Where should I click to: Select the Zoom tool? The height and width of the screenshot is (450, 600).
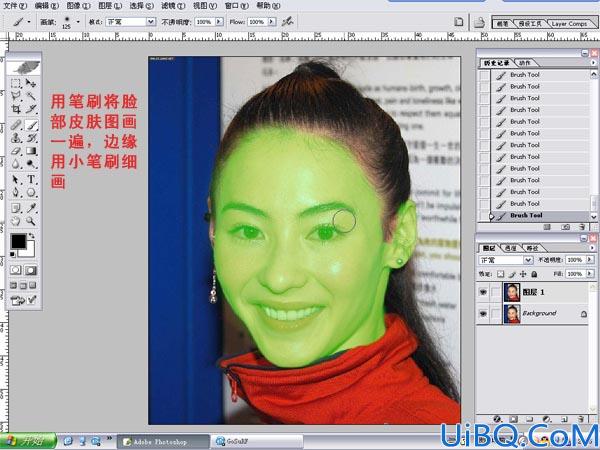click(x=31, y=221)
